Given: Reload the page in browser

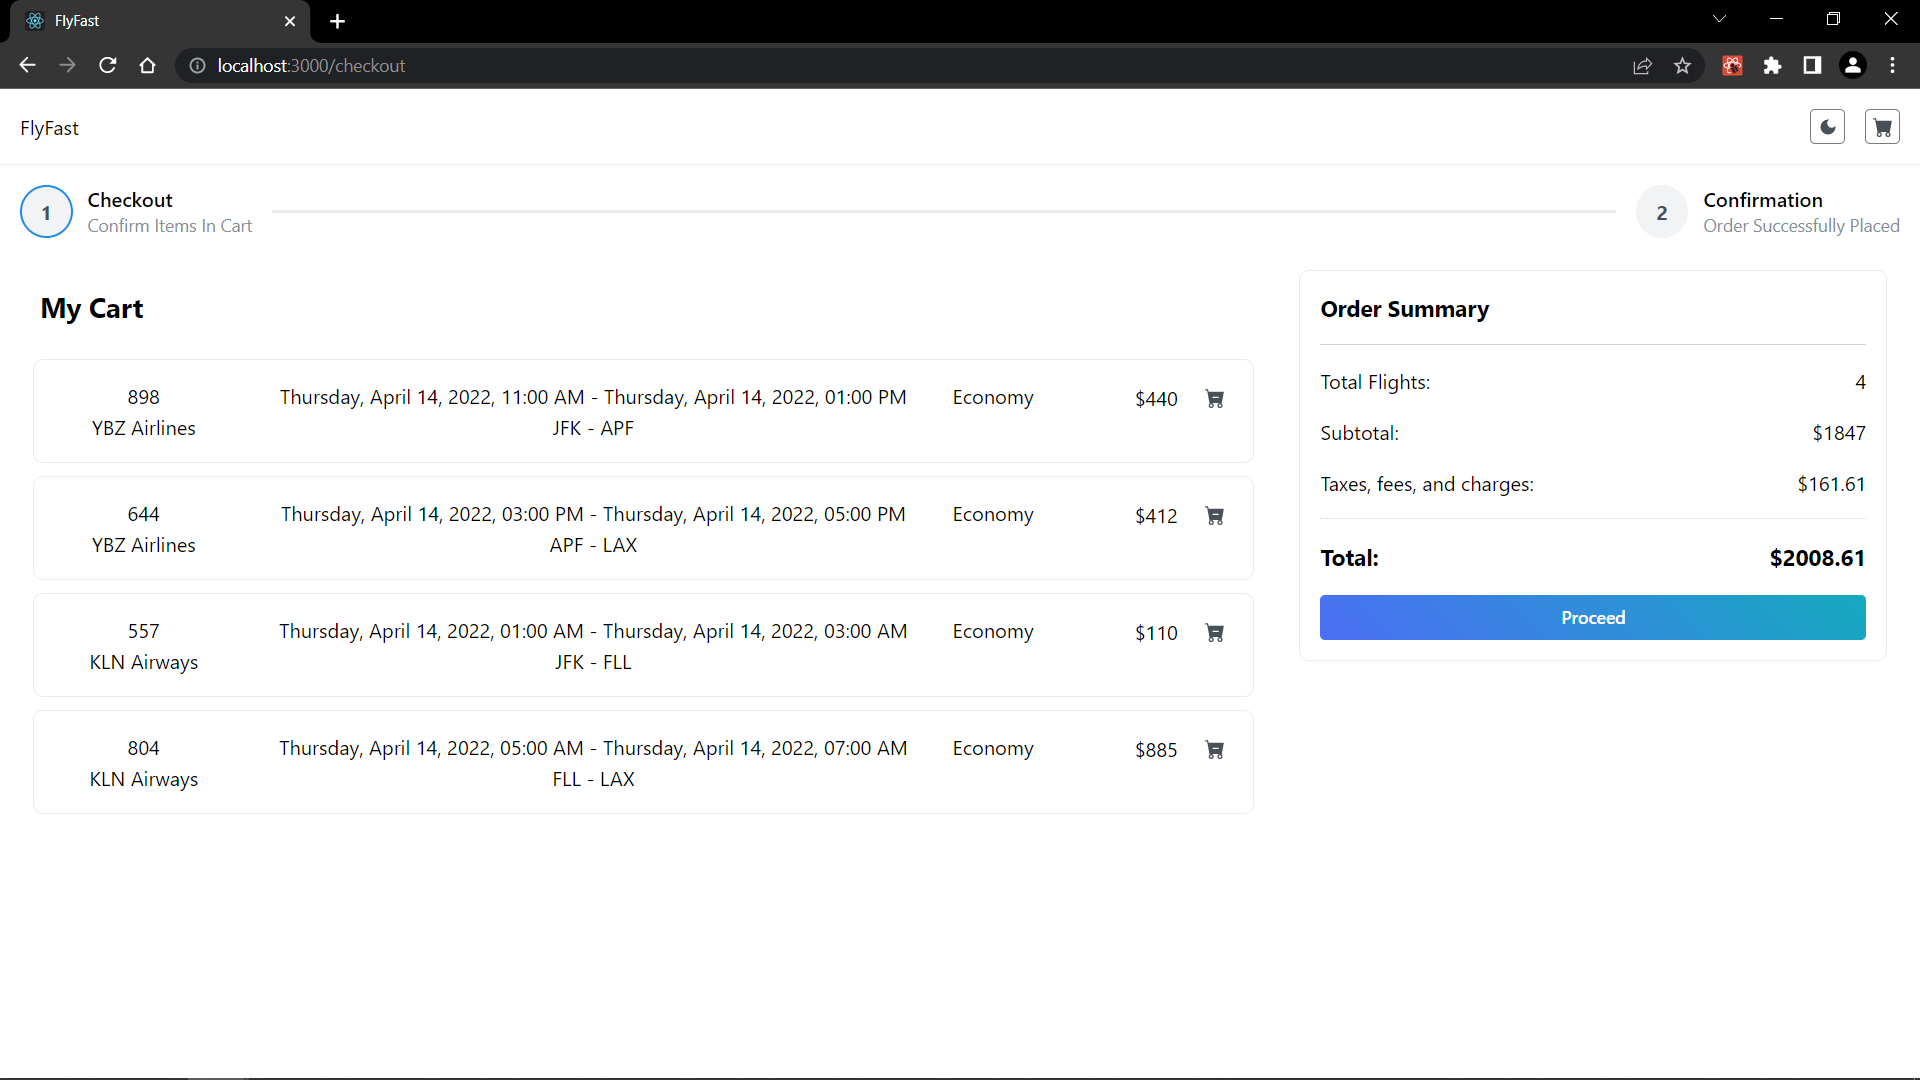Looking at the screenshot, I should tap(108, 66).
